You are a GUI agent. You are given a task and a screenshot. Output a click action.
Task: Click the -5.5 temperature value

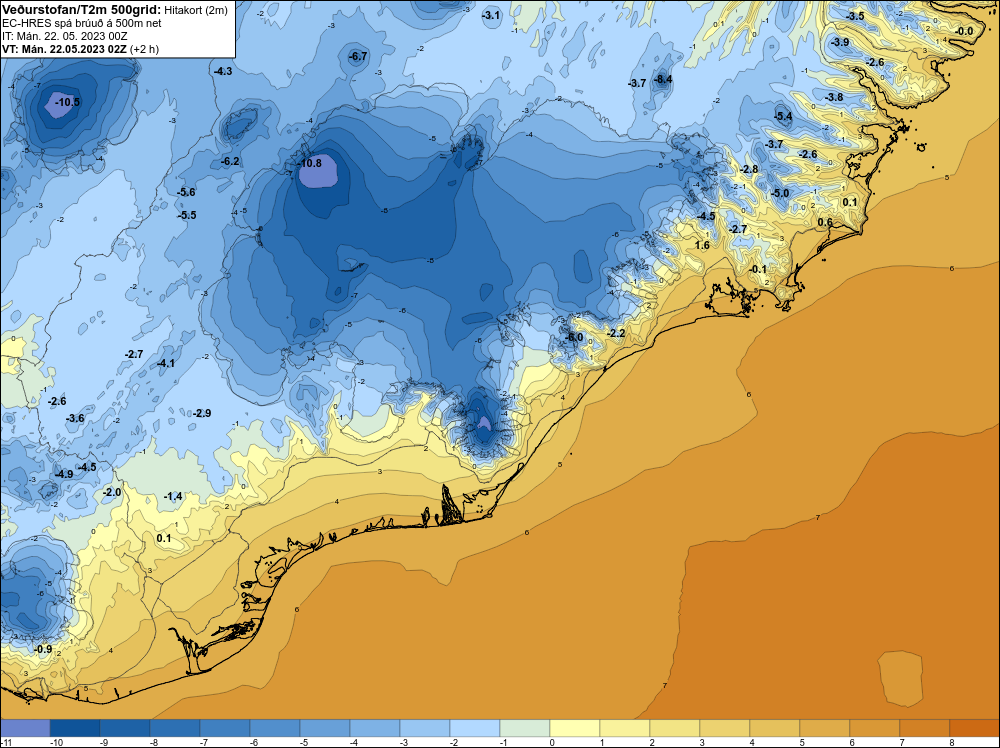click(187, 216)
